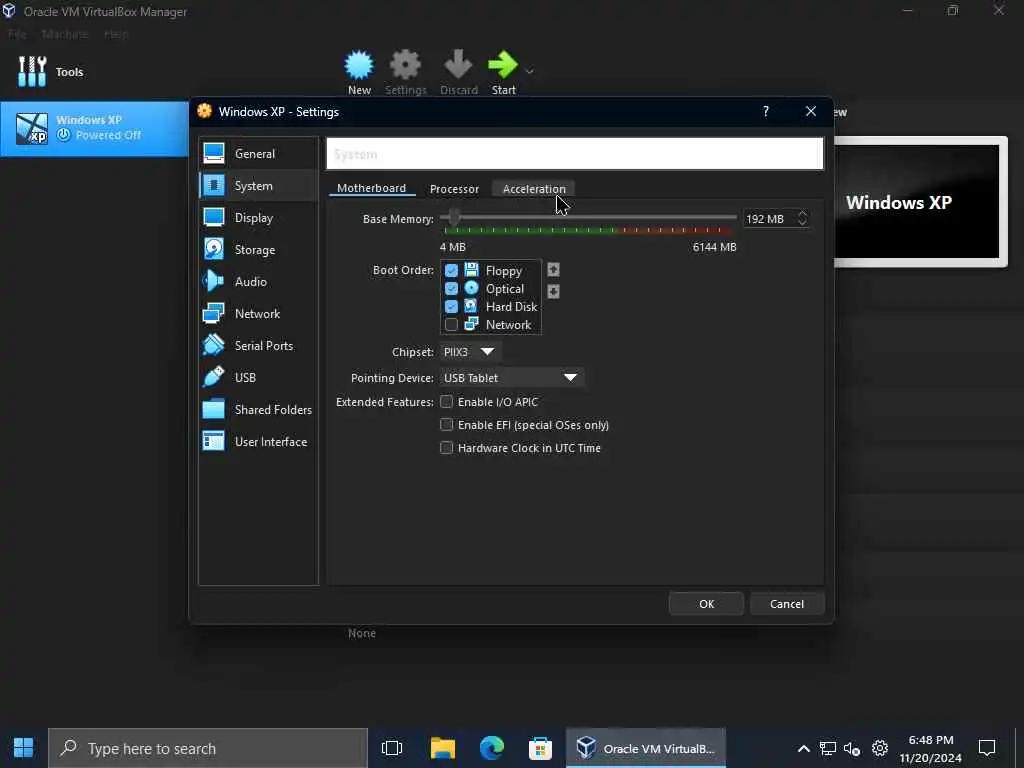The image size is (1024, 768).
Task: Click the help question mark in Settings
Action: [x=765, y=112]
